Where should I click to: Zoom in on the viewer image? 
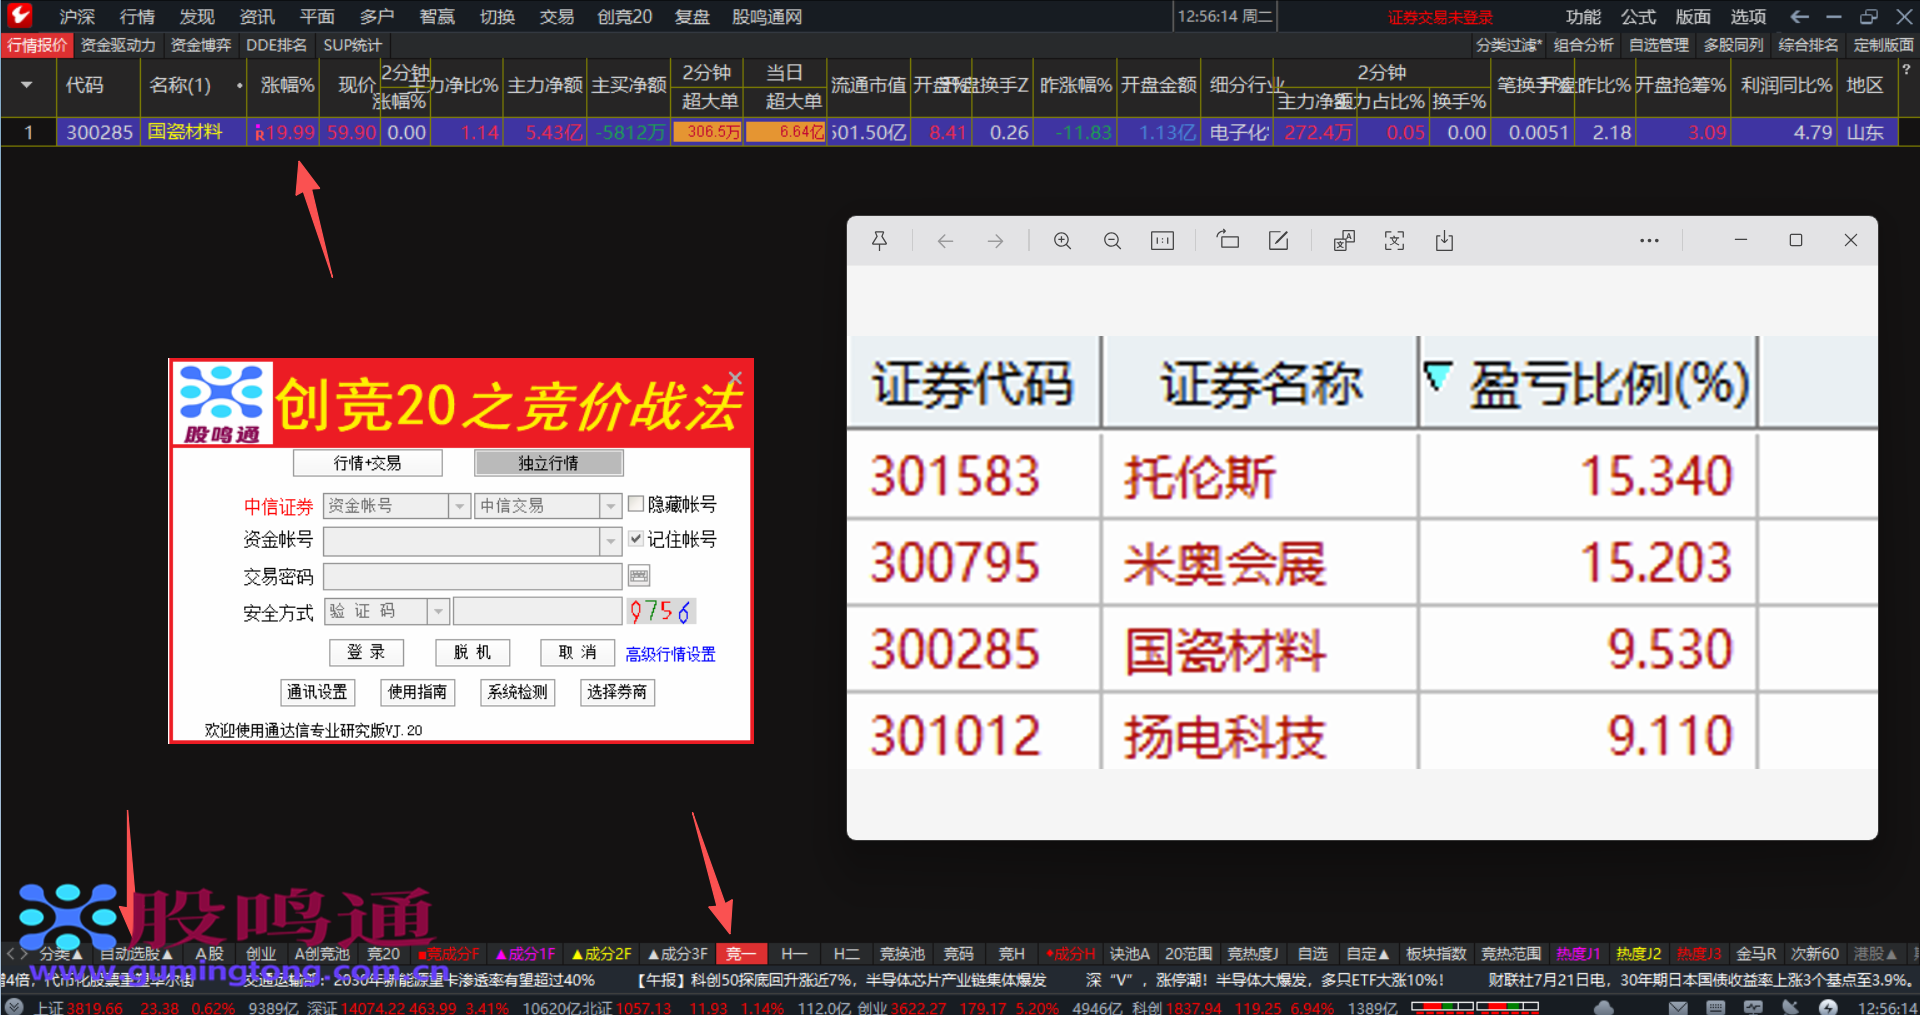pos(1062,241)
